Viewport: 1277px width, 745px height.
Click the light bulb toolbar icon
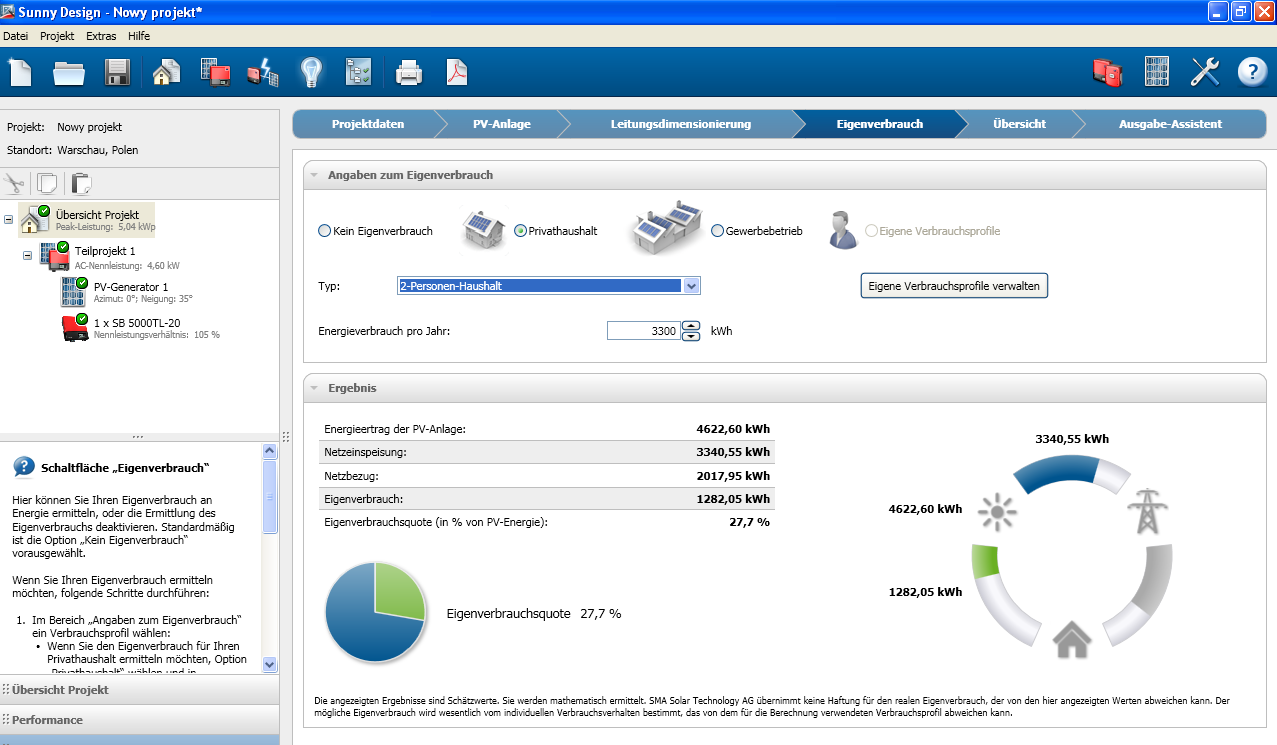pyautogui.click(x=311, y=72)
